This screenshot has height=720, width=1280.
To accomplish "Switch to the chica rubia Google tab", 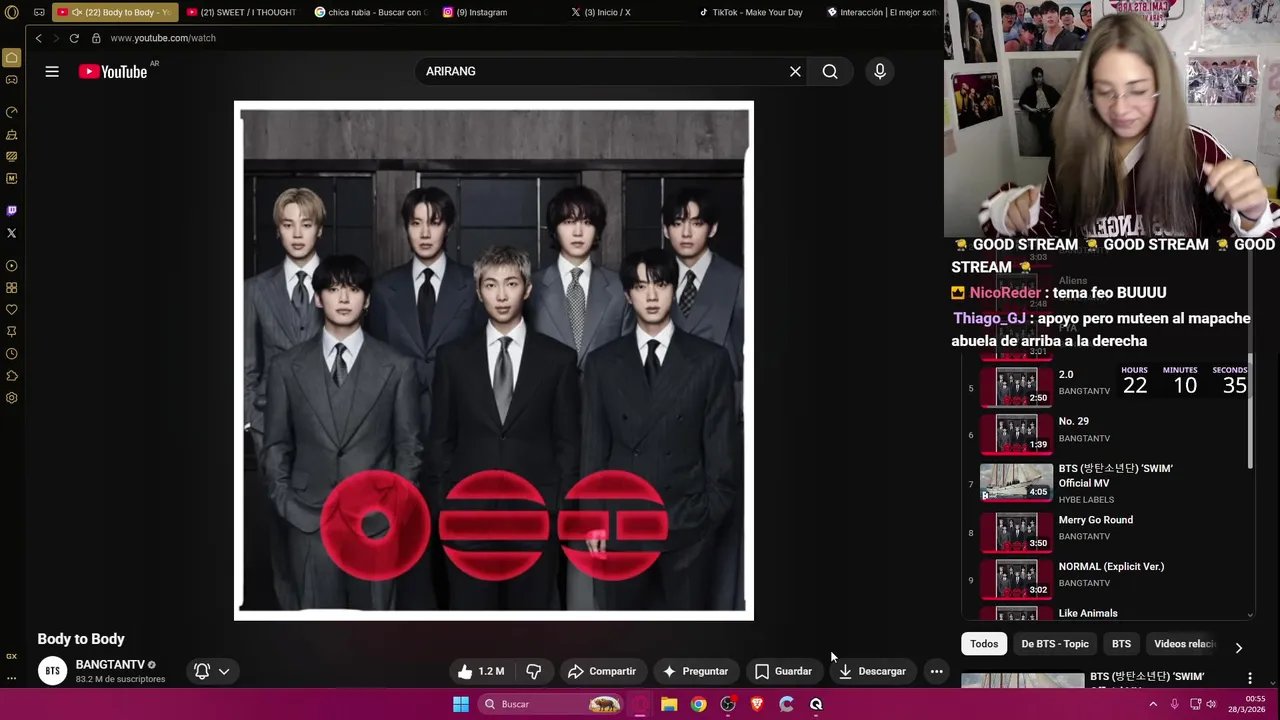I will [371, 12].
